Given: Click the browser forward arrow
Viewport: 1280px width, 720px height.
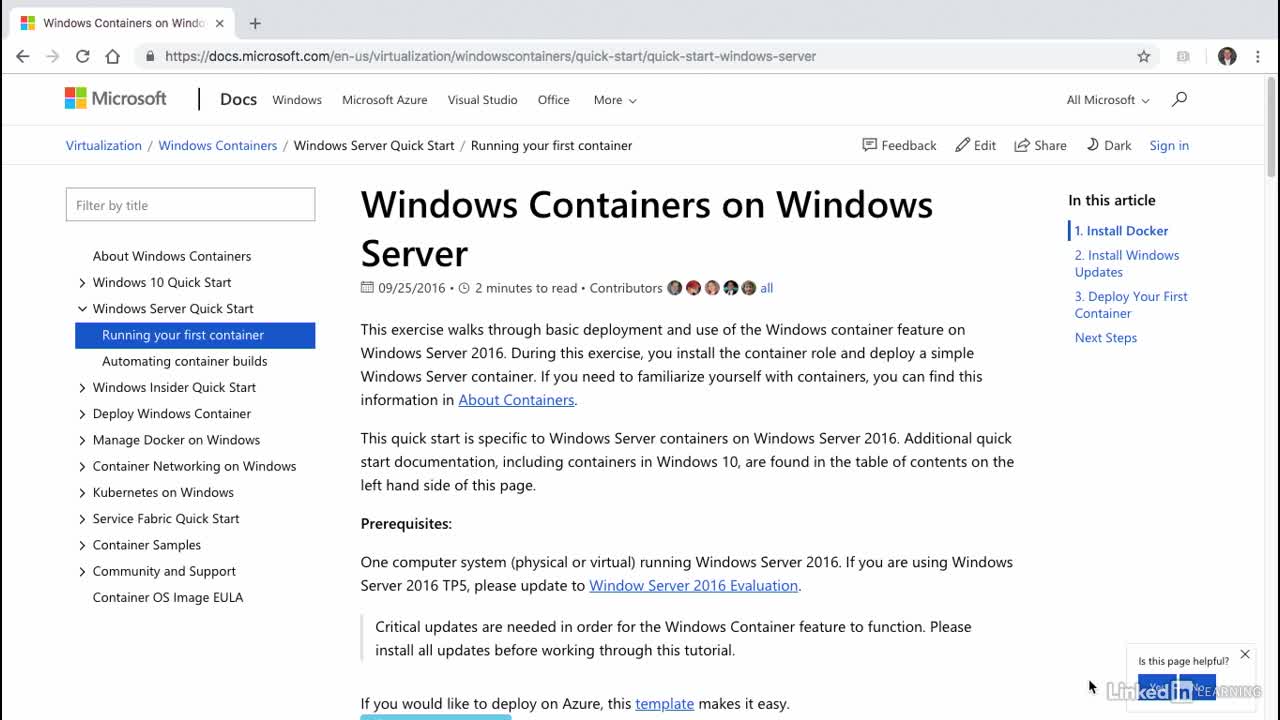Looking at the screenshot, I should (x=53, y=56).
